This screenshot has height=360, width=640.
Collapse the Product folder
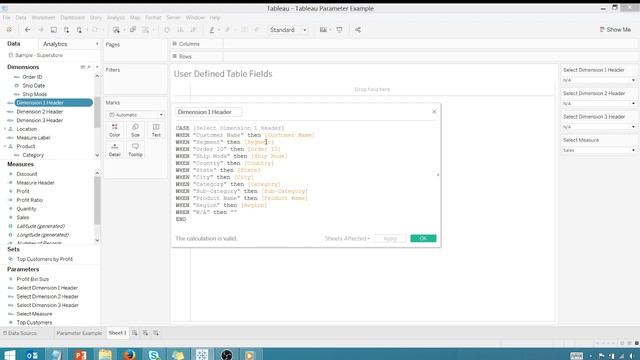(5, 146)
